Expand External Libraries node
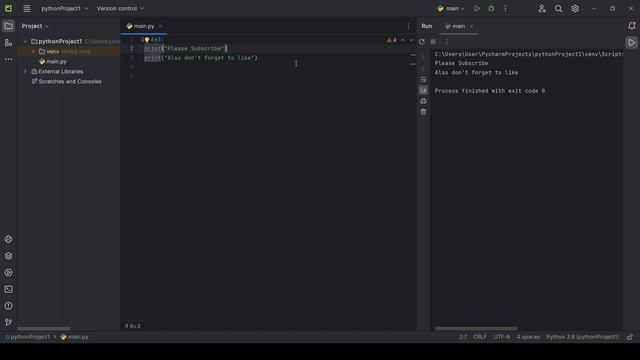Screen dimensions: 640x360 [25, 71]
